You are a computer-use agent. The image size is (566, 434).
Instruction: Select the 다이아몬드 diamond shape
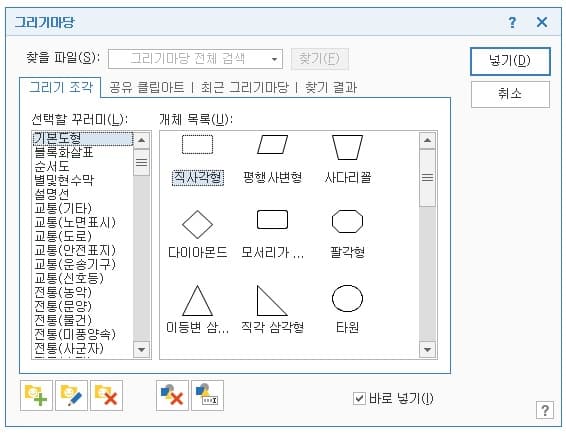coord(197,224)
